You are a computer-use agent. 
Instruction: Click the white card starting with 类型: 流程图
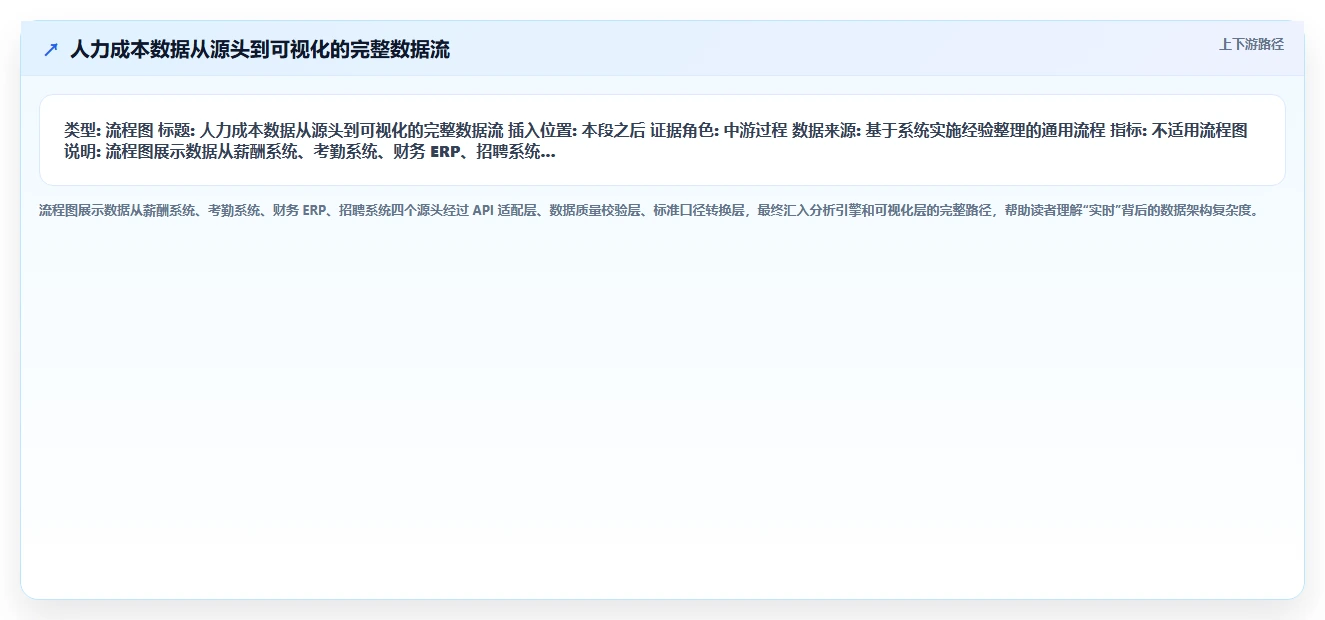pos(662,140)
